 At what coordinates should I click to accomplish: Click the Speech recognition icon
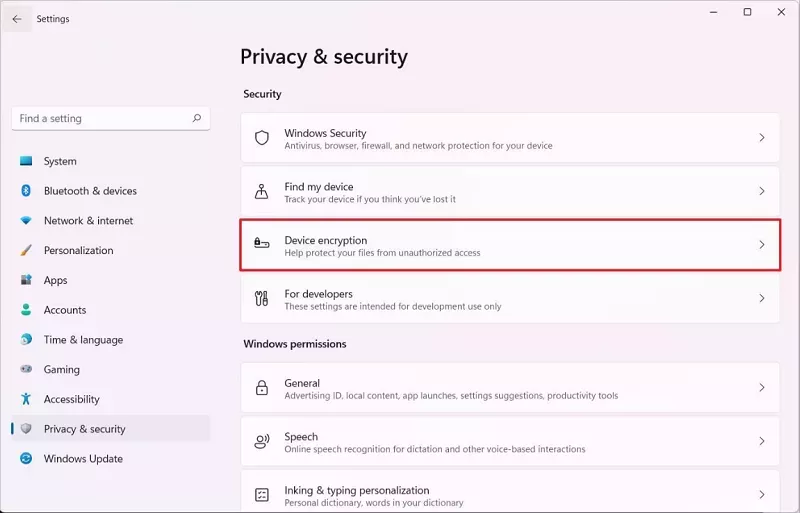pyautogui.click(x=262, y=441)
